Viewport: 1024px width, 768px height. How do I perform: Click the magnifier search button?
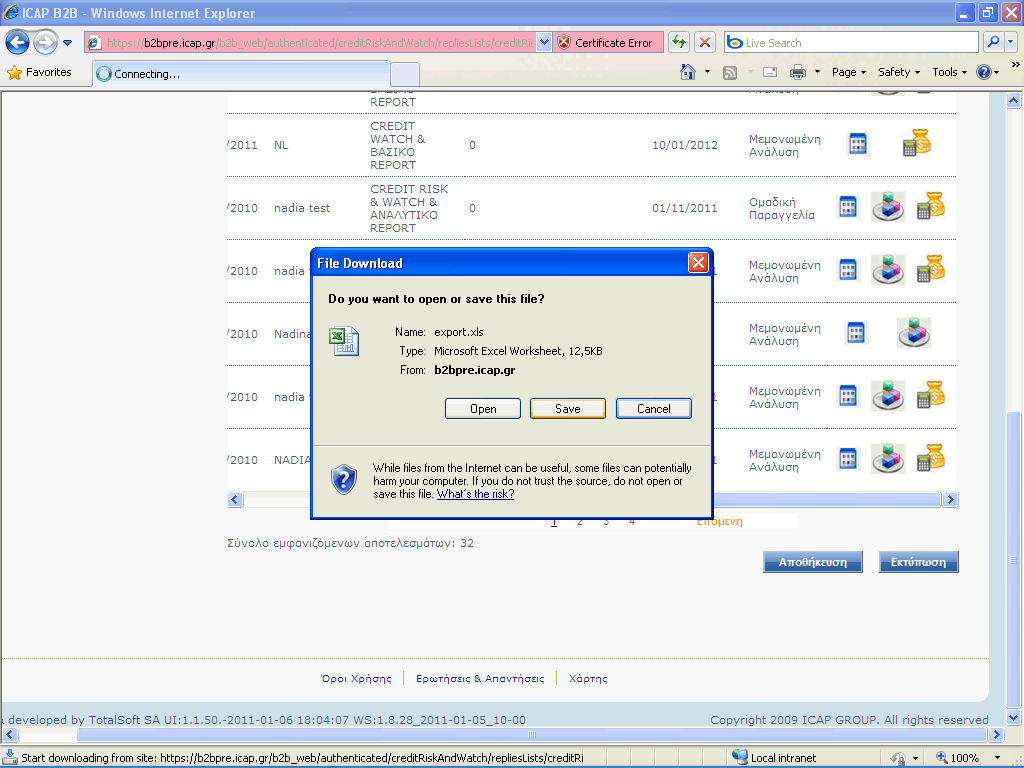[x=993, y=42]
